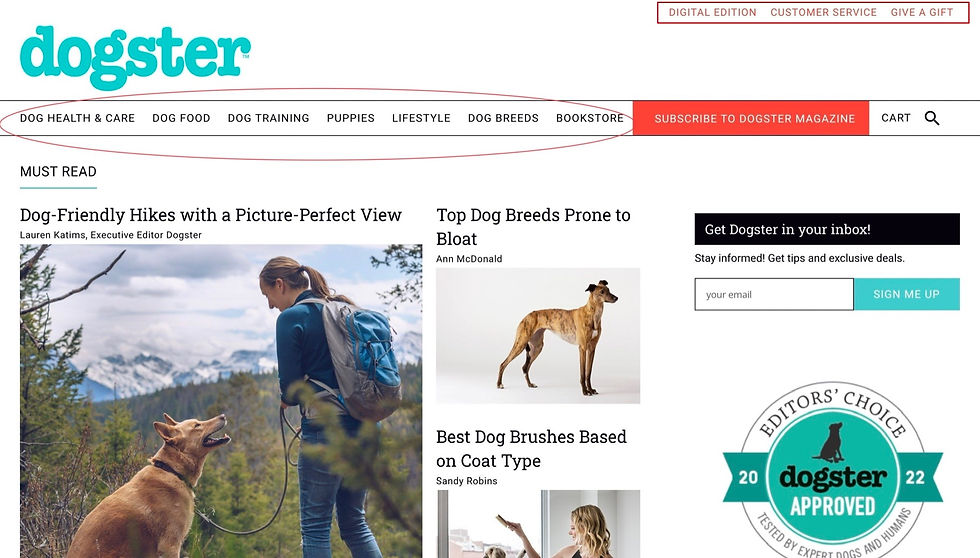
Task: Click the Sign Me Up button
Action: (906, 294)
